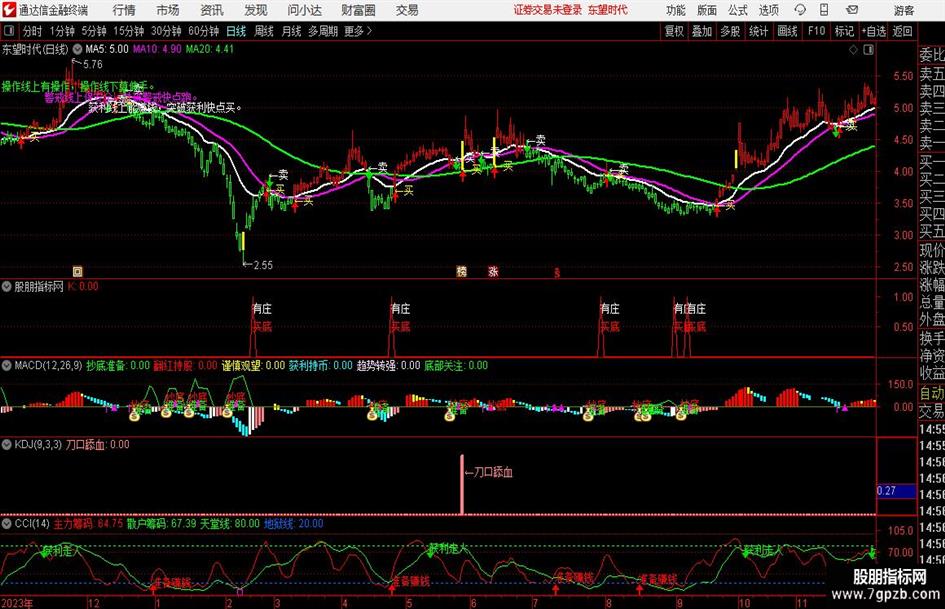Switch to the 分时 chart tab
The width and height of the screenshot is (945, 609).
[x=33, y=31]
